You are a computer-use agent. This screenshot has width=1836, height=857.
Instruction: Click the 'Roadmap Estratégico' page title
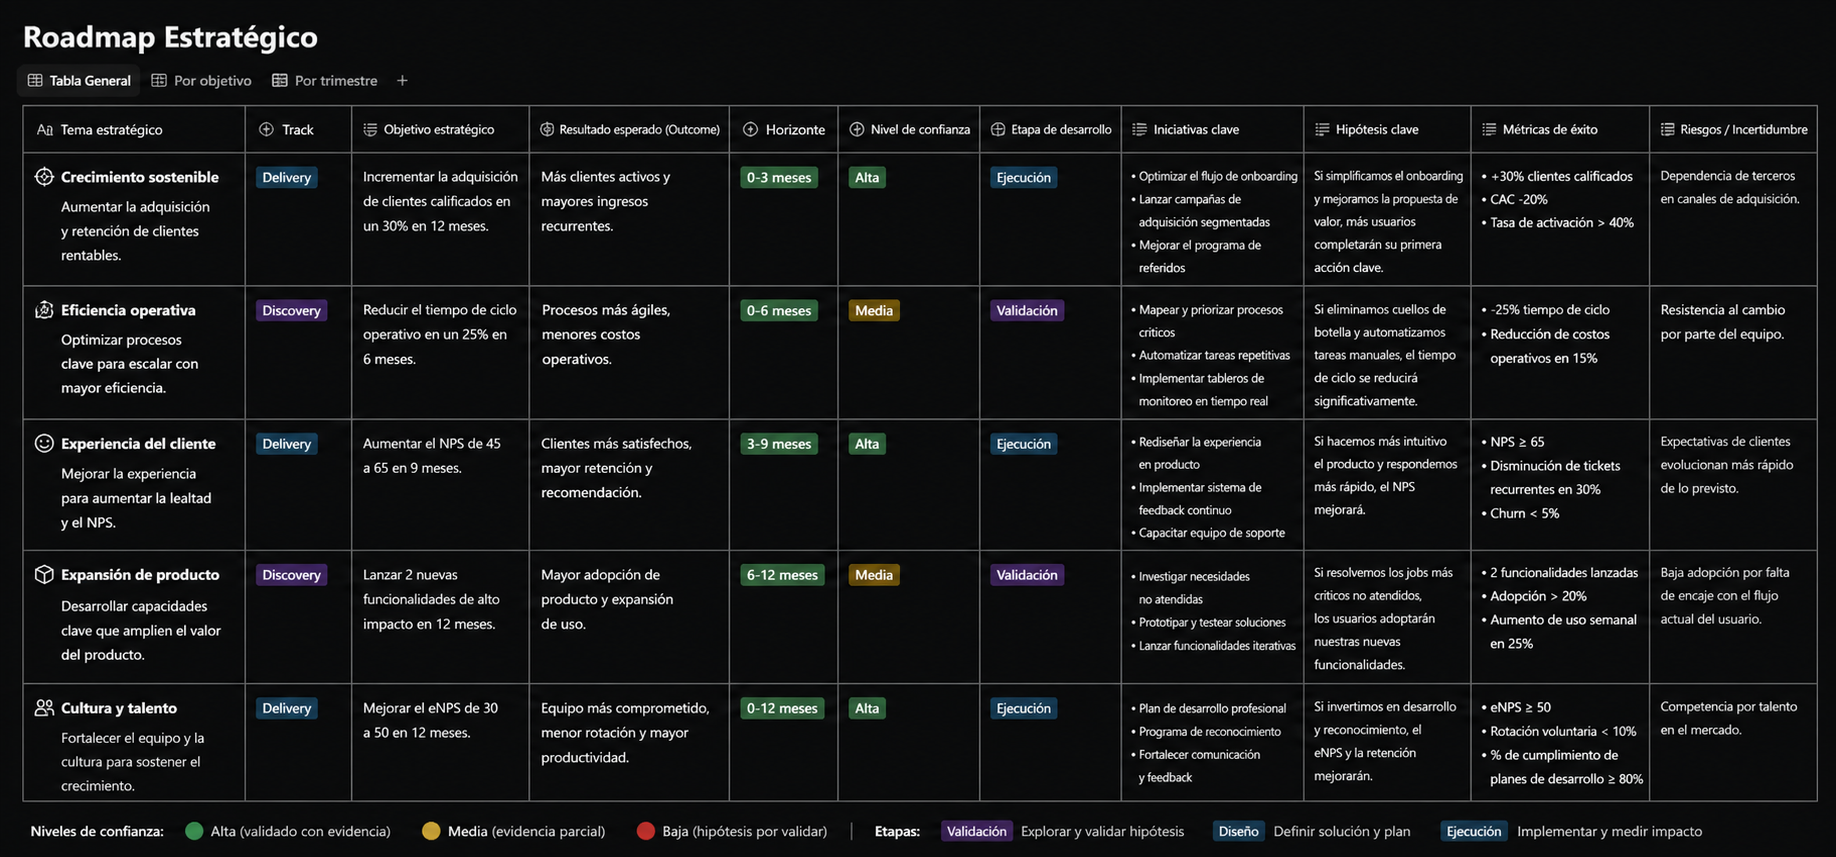click(x=170, y=37)
